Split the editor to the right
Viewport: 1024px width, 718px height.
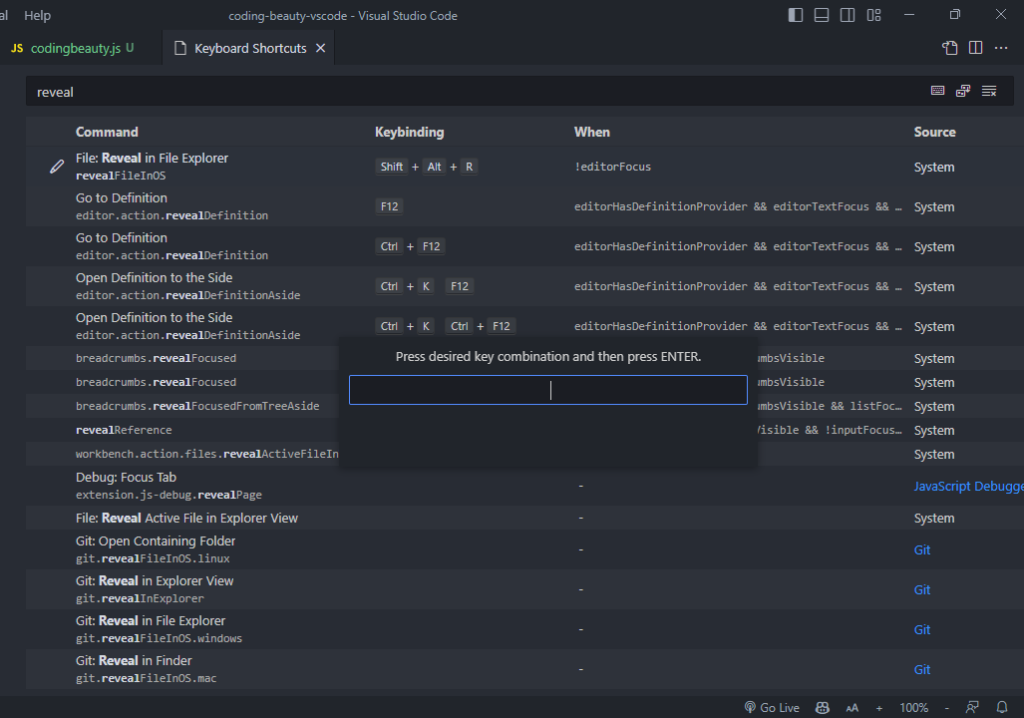[x=975, y=48]
